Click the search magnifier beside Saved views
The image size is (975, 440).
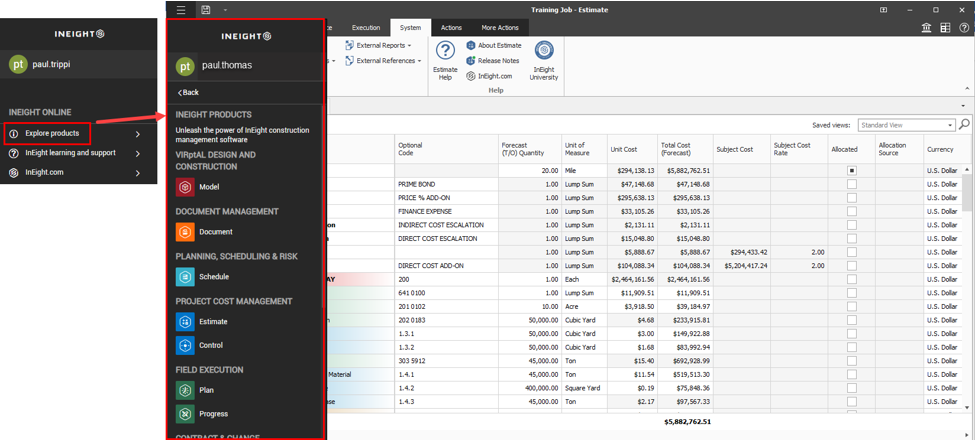point(964,124)
